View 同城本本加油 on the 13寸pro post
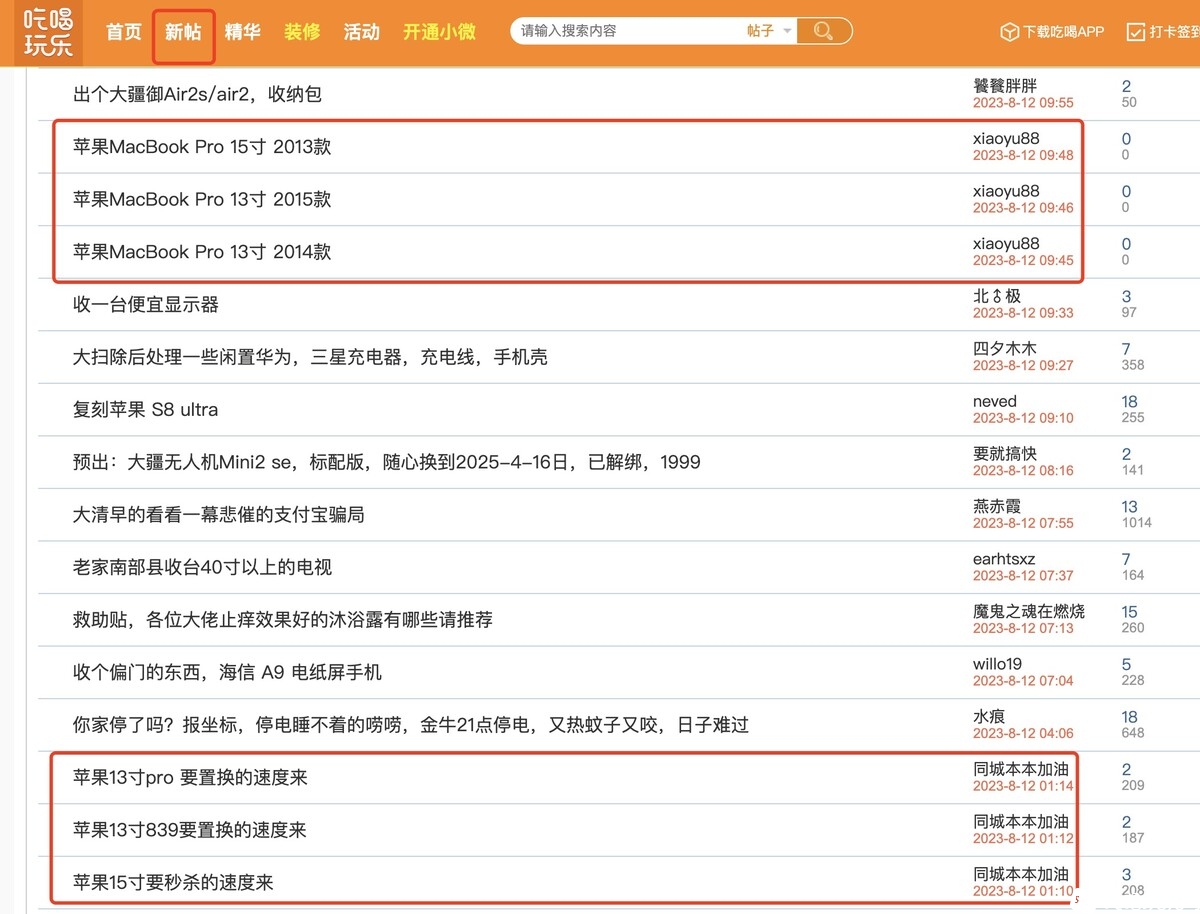 coord(1021,769)
